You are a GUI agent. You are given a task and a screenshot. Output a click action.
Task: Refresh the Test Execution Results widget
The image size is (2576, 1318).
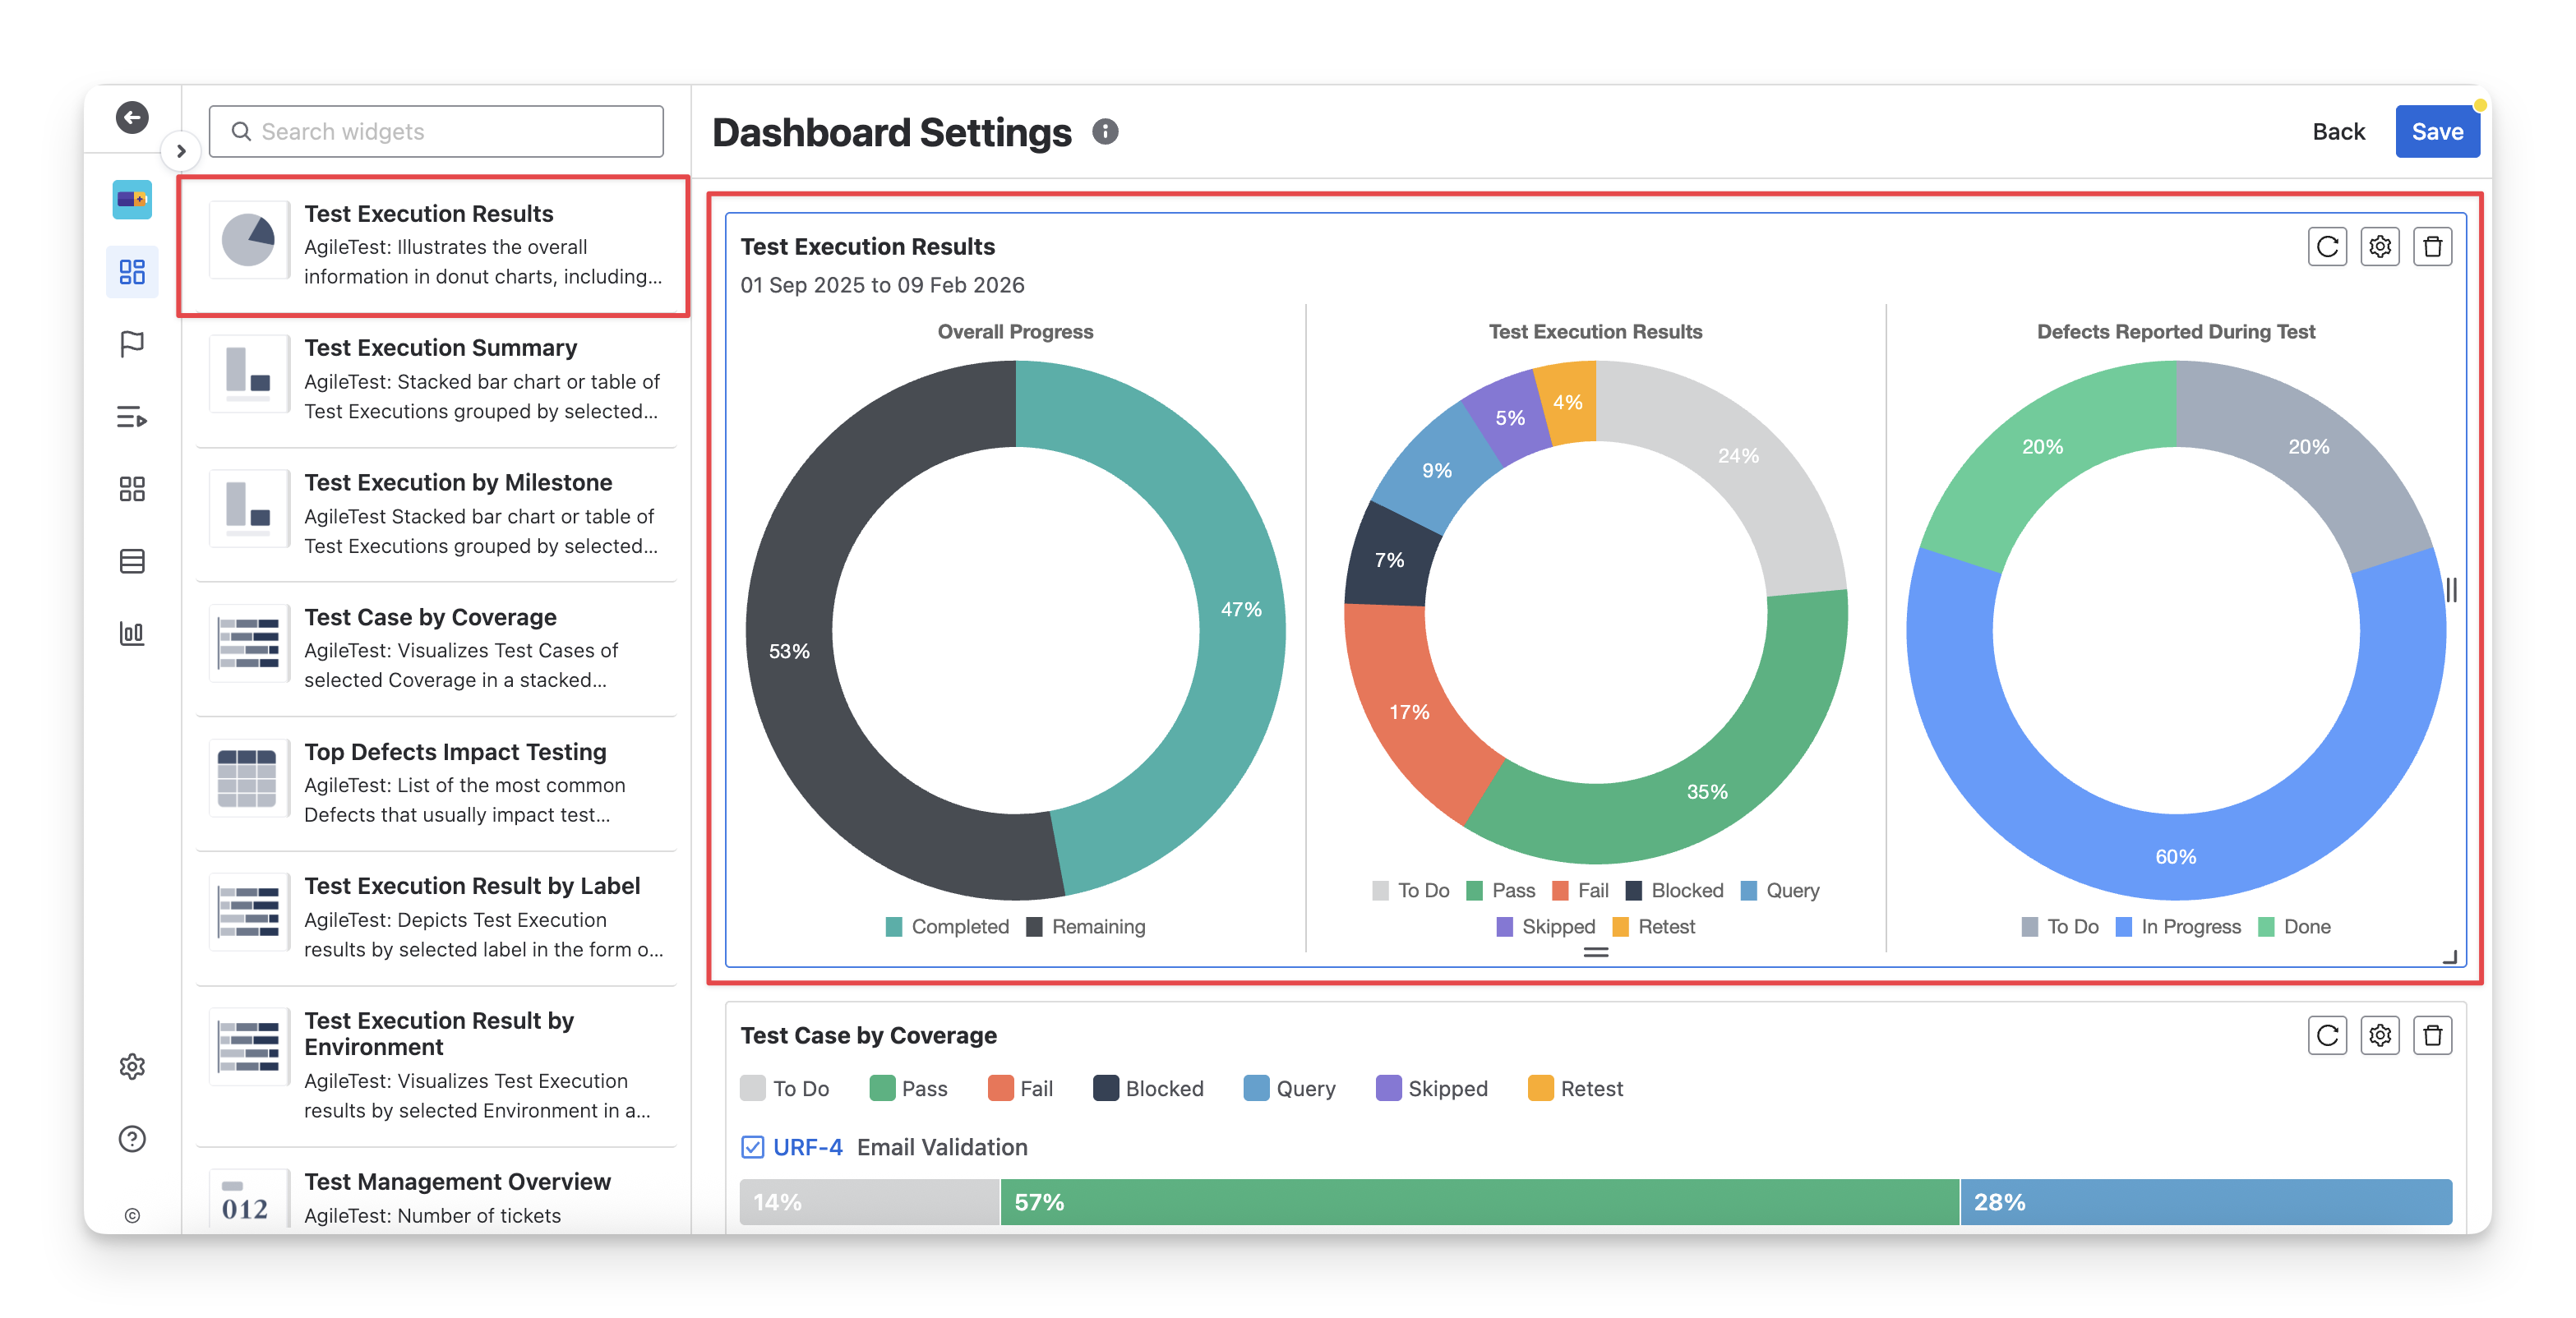click(2327, 247)
